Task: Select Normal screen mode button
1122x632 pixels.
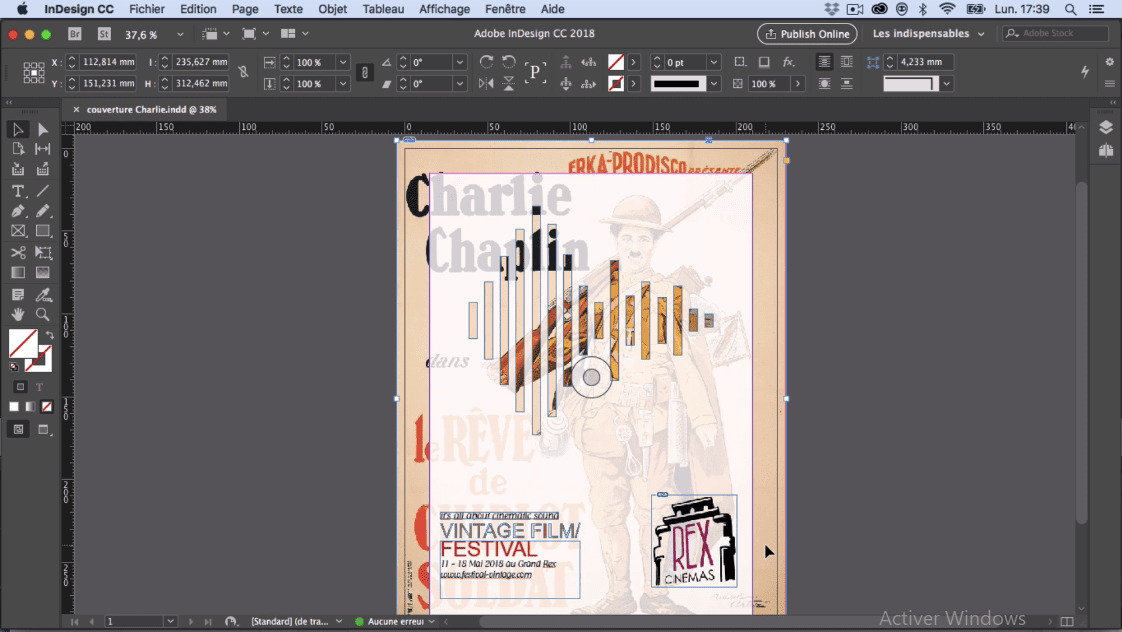Action: (18, 429)
